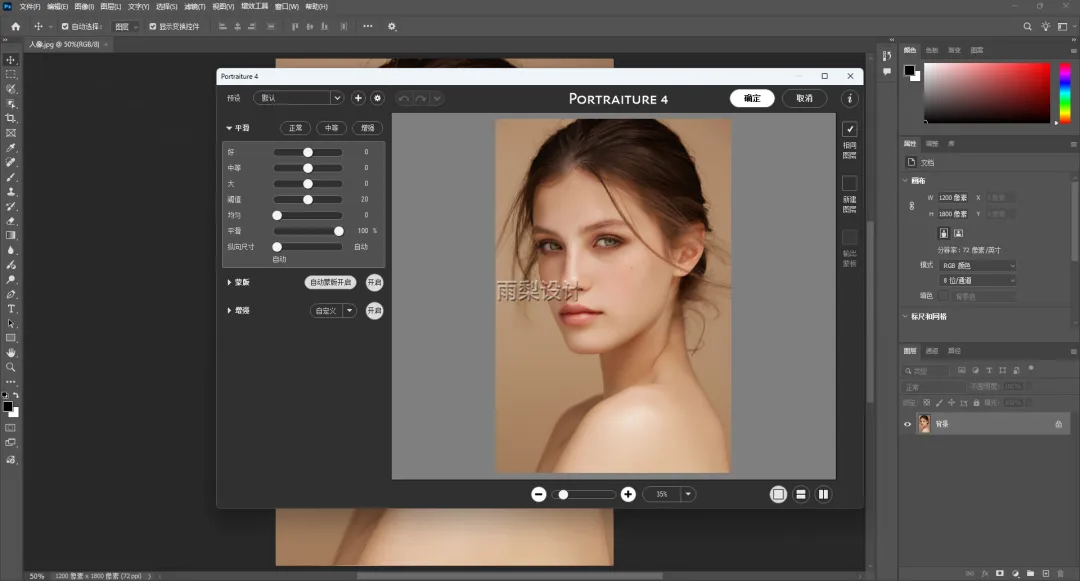
Task: Open Portraiture preset settings gear
Action: pos(377,98)
